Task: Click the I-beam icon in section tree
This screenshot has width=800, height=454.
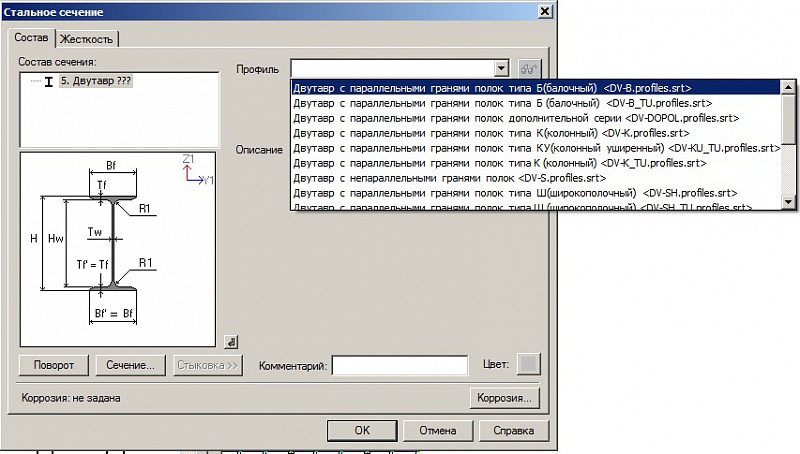Action: (48, 81)
